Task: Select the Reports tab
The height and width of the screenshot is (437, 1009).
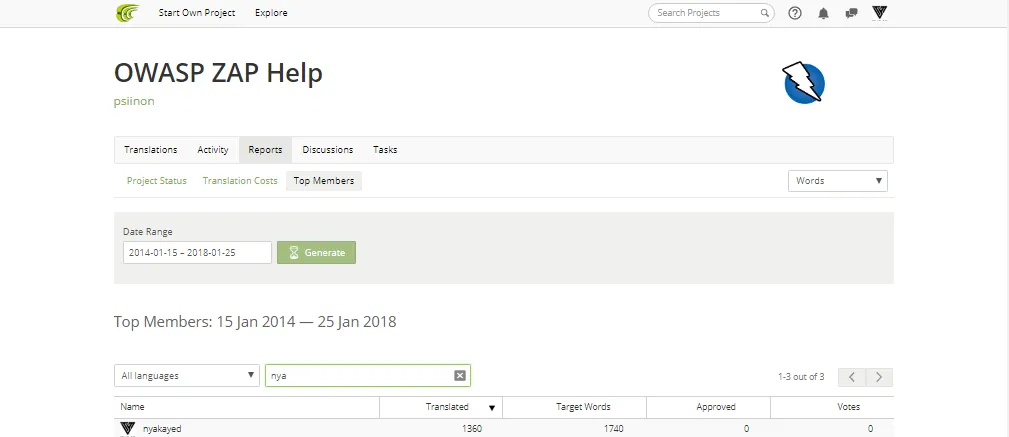Action: tap(265, 149)
